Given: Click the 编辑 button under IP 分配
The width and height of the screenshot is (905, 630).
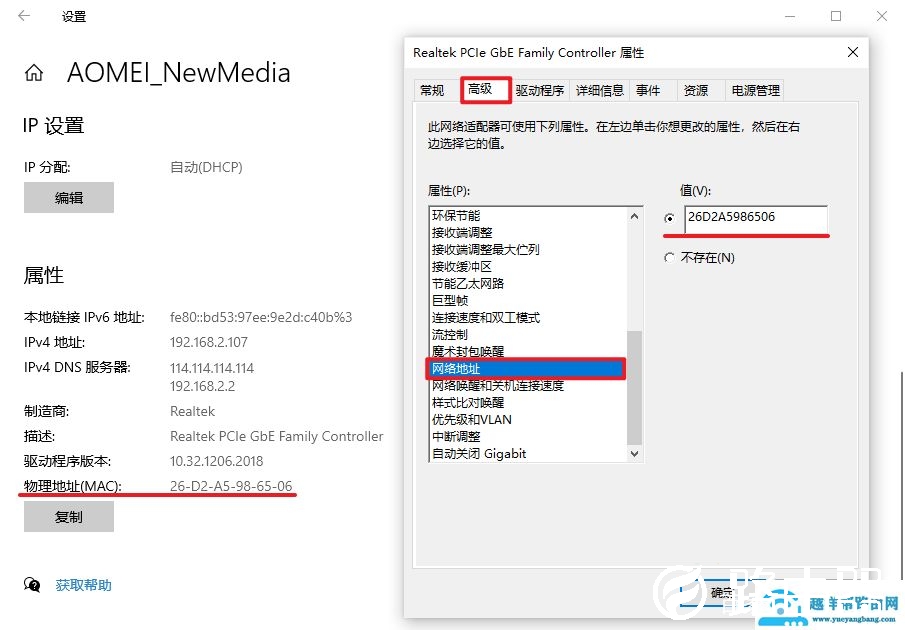Looking at the screenshot, I should pos(68,197).
